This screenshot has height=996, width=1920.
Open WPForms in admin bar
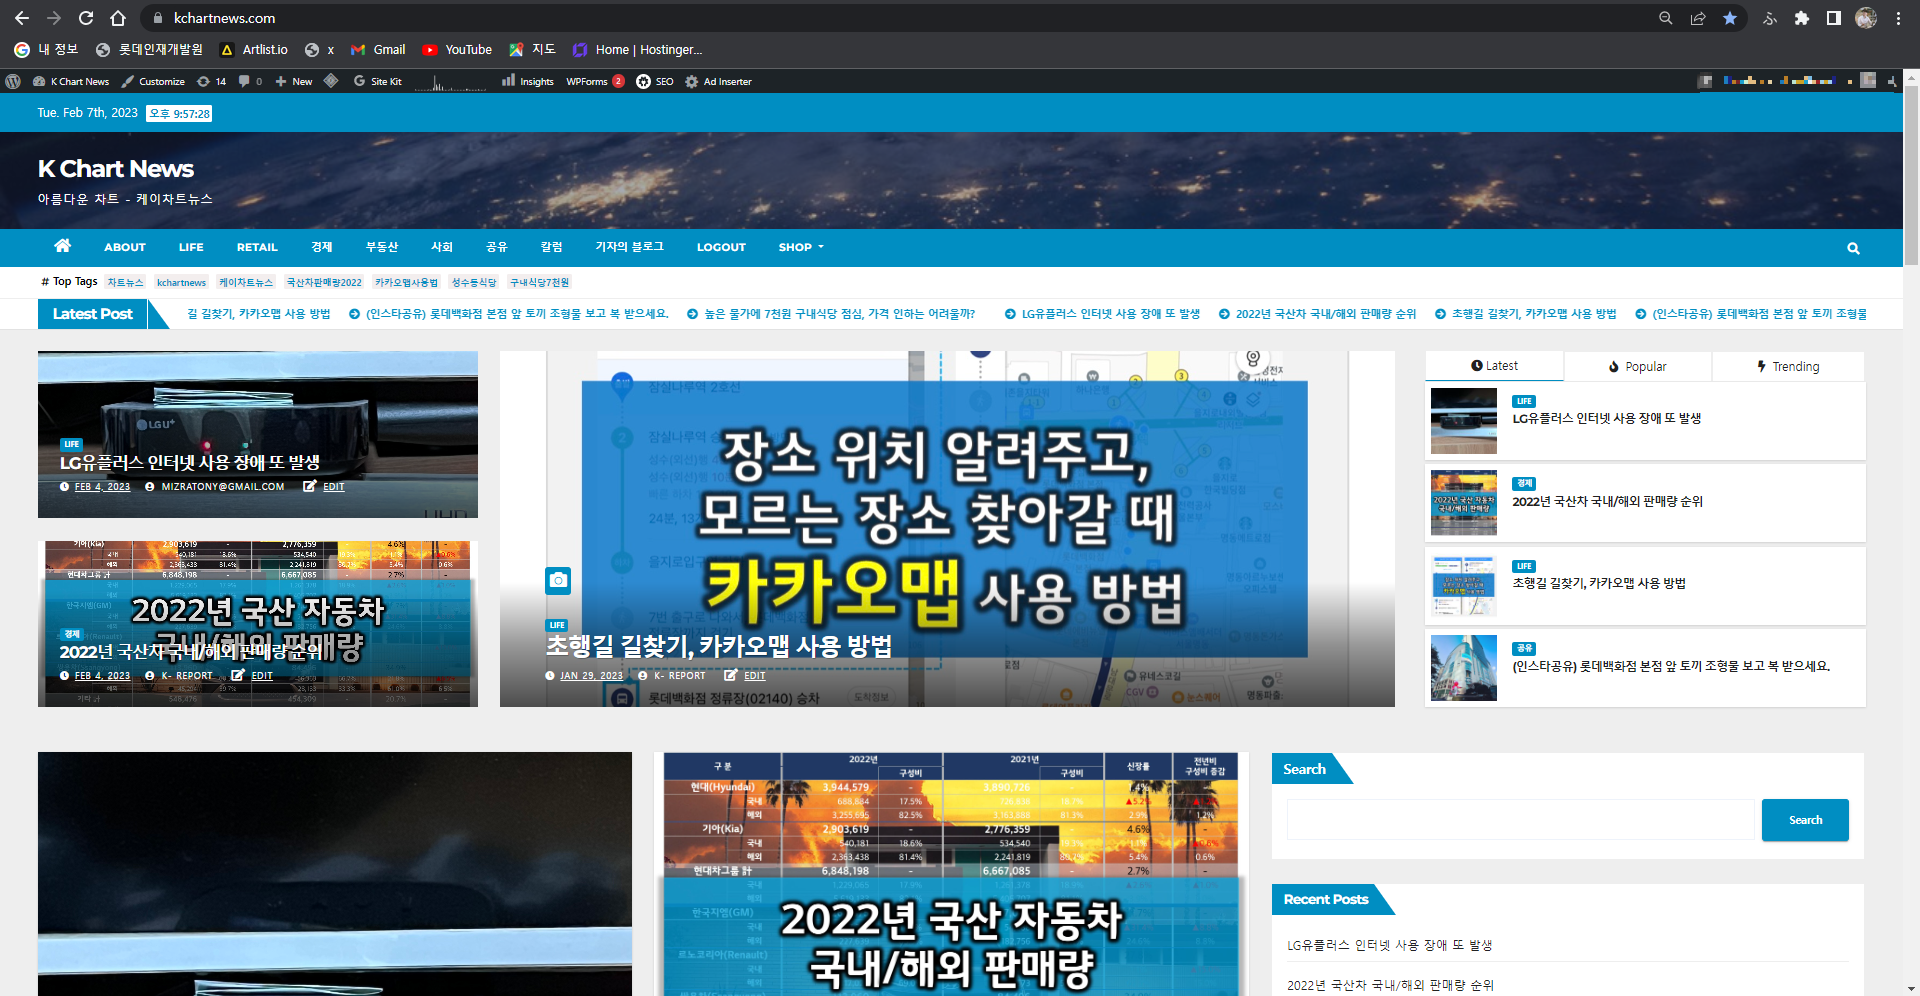[595, 81]
